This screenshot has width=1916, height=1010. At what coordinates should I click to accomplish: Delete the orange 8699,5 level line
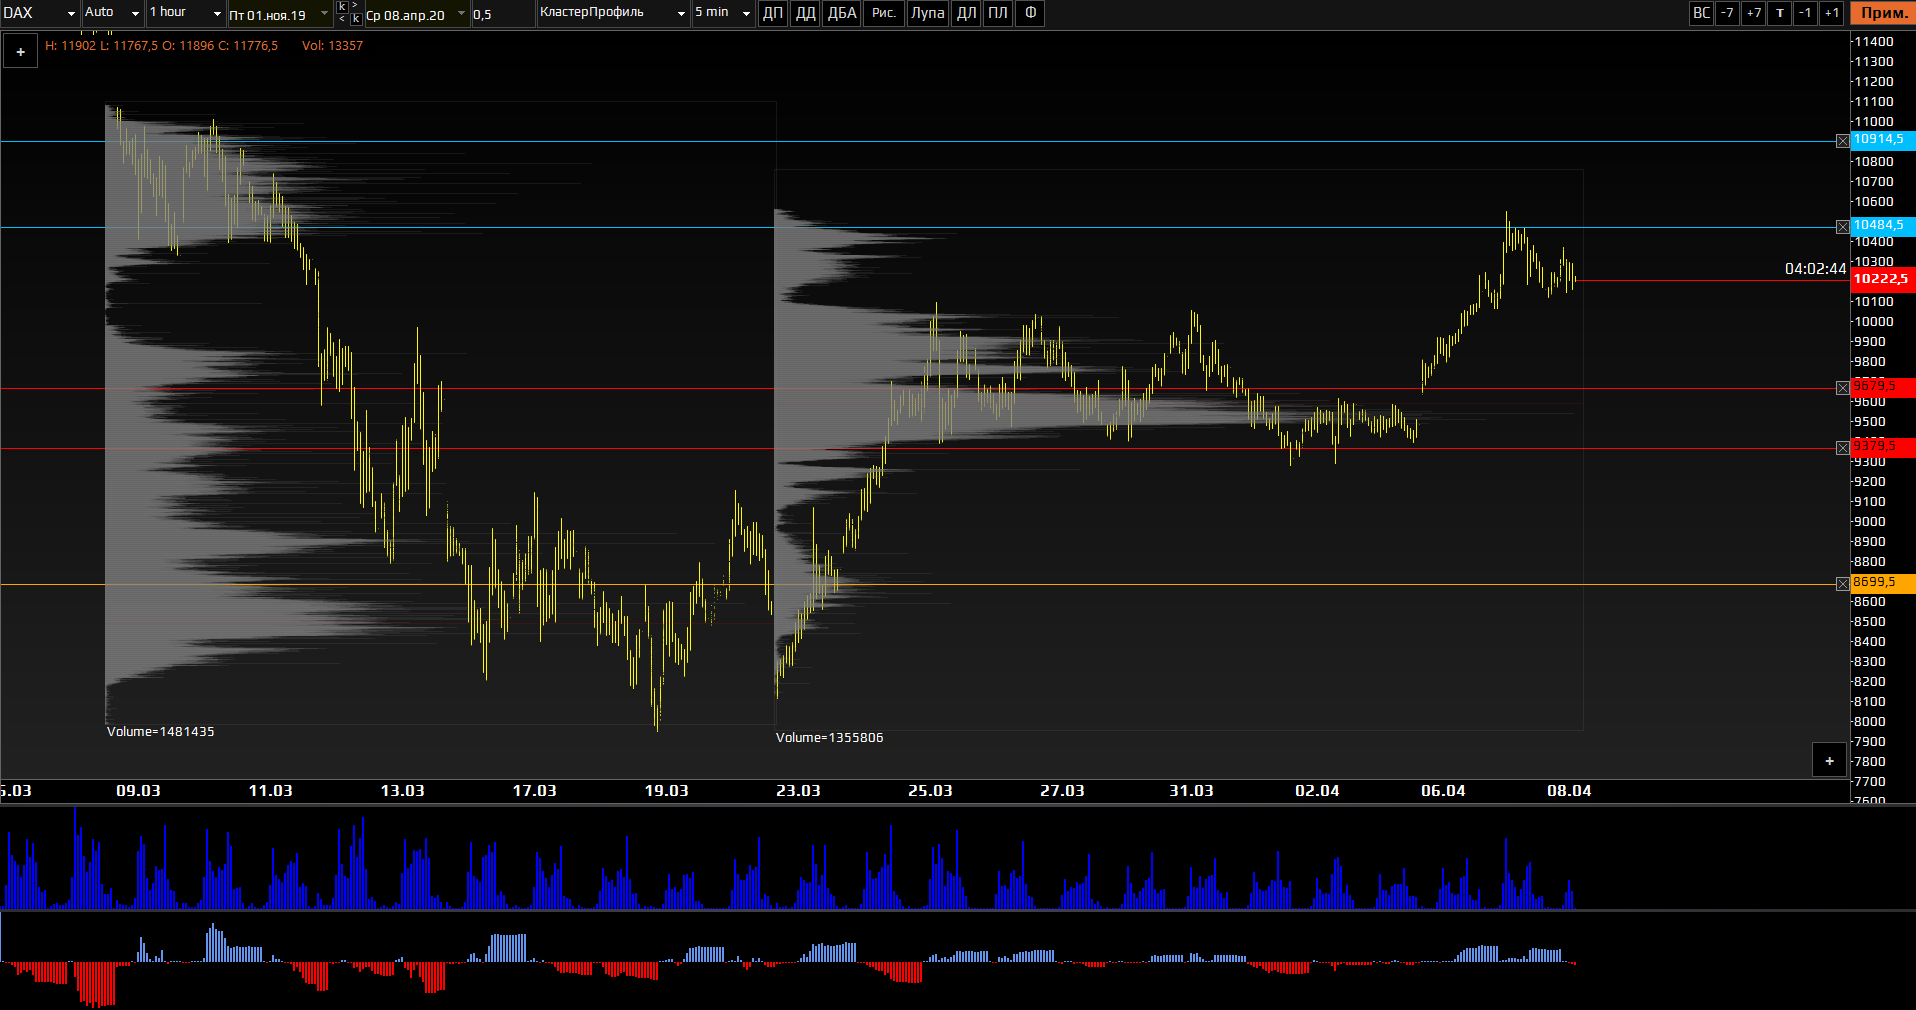1842,584
